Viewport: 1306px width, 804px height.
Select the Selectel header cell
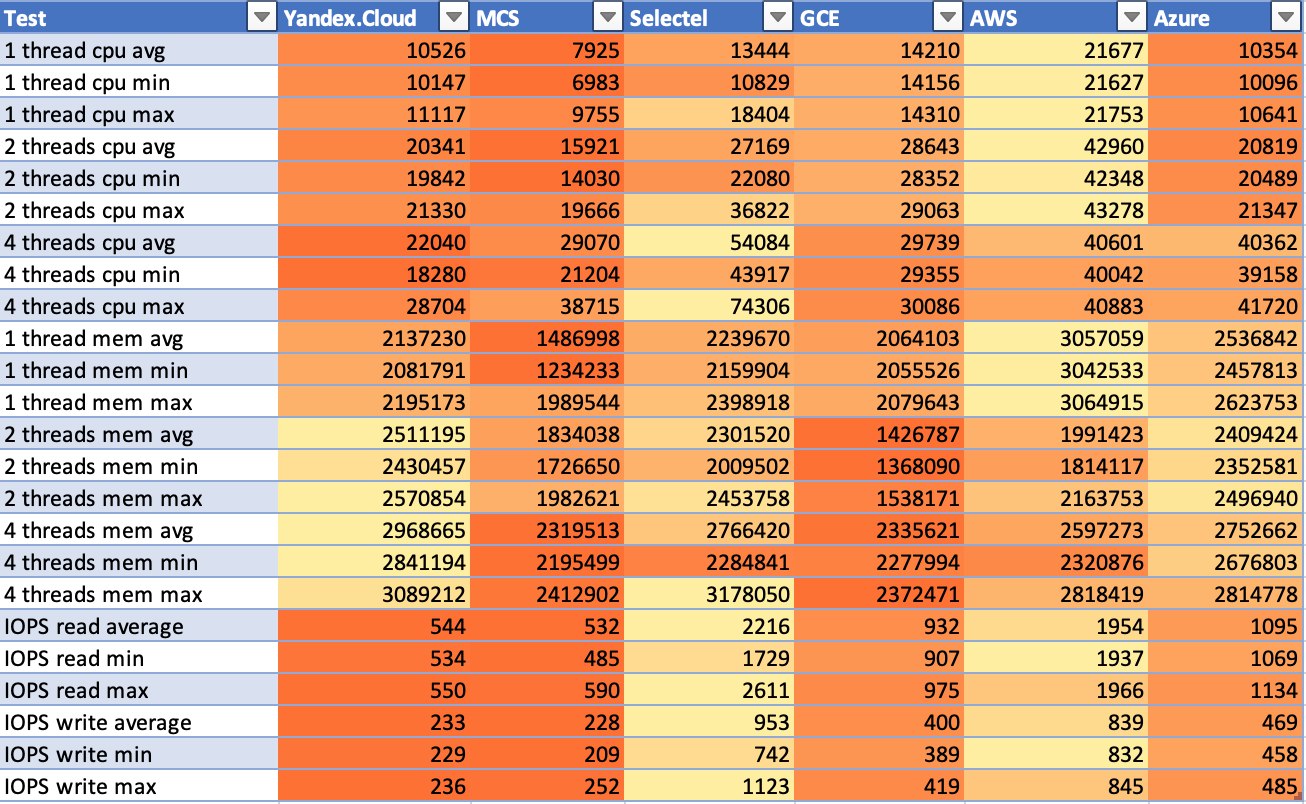pyautogui.click(x=709, y=18)
